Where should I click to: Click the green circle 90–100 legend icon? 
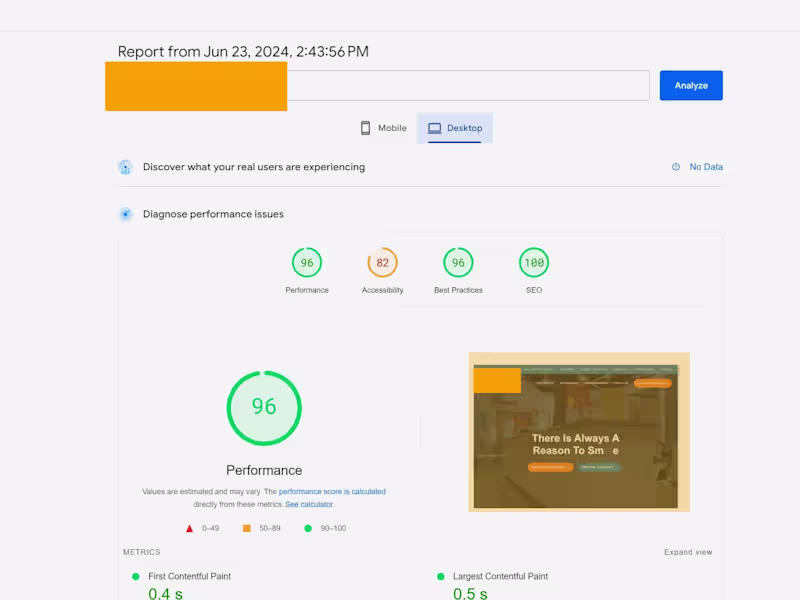tap(308, 528)
